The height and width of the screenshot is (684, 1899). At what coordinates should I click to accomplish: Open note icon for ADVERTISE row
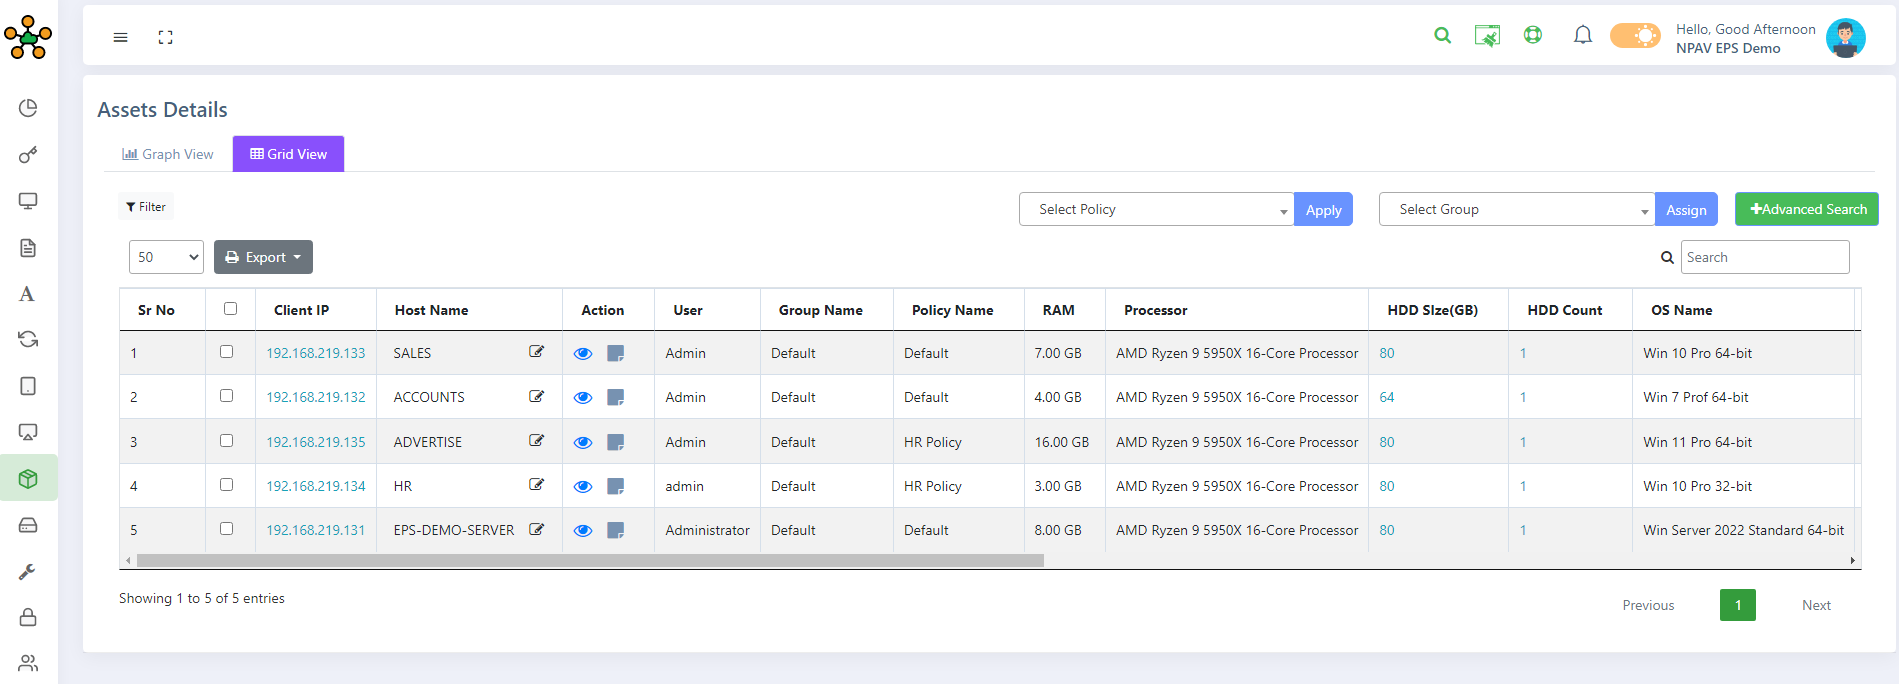(616, 442)
